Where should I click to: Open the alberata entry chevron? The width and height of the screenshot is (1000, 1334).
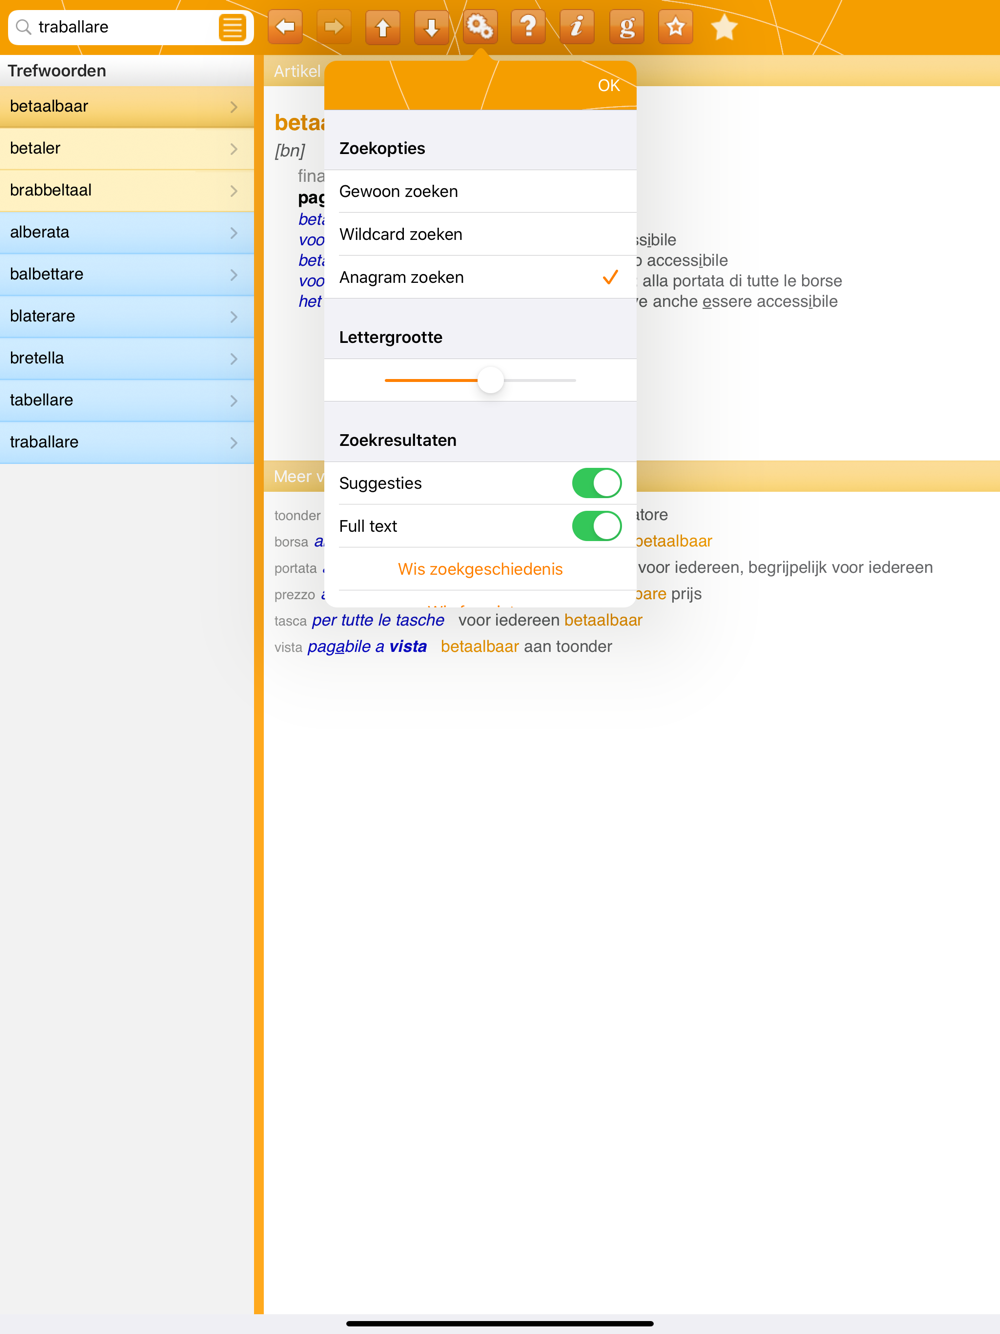click(x=234, y=233)
